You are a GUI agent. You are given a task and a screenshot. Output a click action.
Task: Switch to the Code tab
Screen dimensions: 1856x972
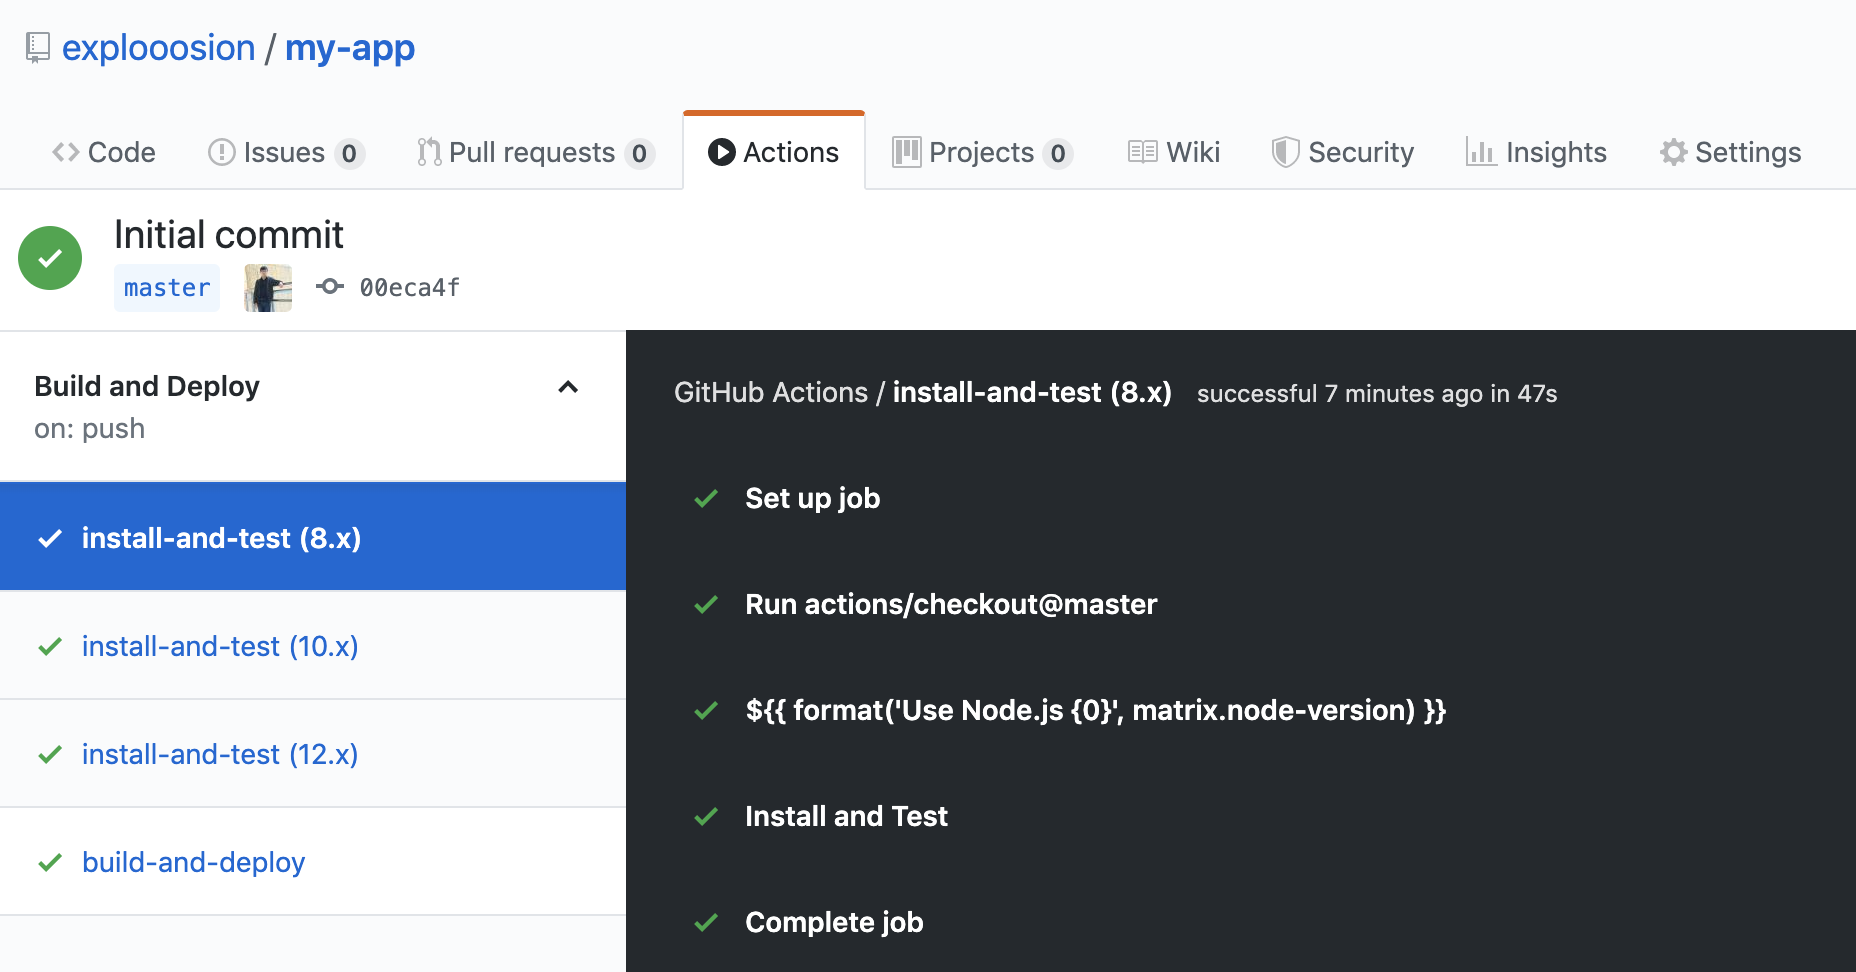point(104,152)
